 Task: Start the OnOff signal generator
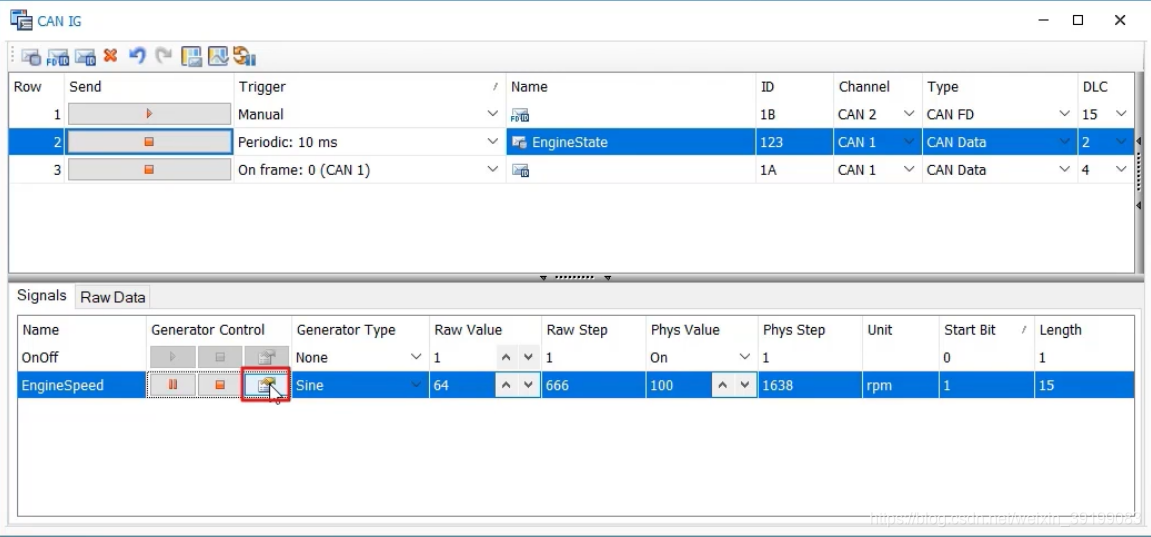click(x=173, y=357)
